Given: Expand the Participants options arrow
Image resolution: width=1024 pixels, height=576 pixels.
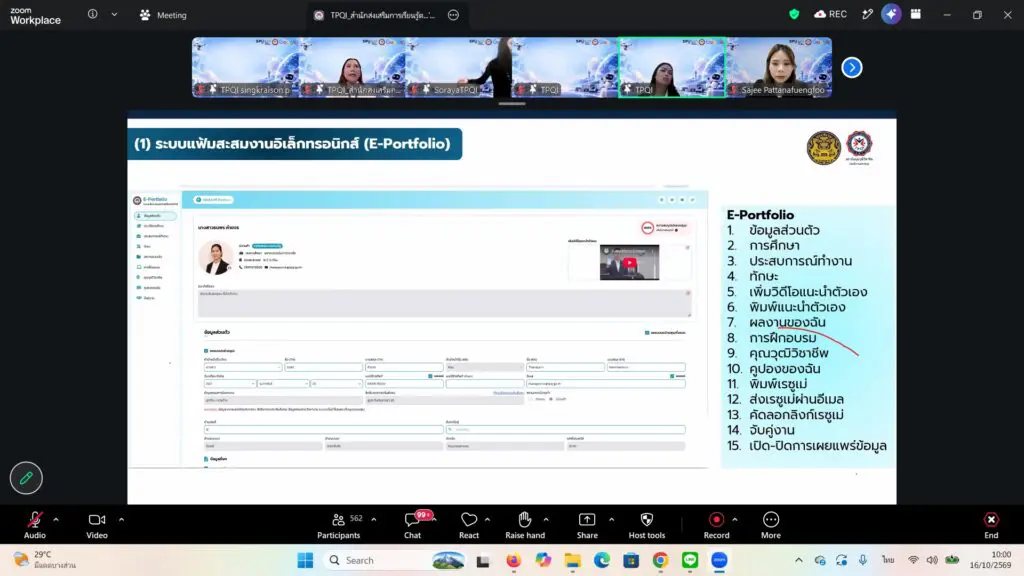Looking at the screenshot, I should [374, 520].
